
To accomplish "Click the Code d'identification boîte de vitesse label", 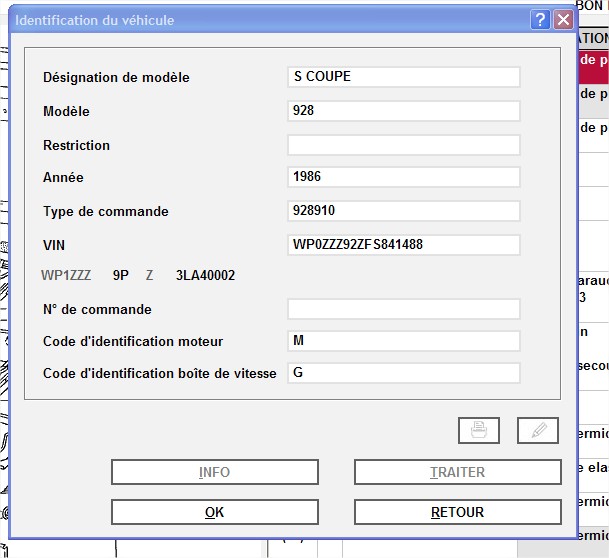I will (160, 373).
